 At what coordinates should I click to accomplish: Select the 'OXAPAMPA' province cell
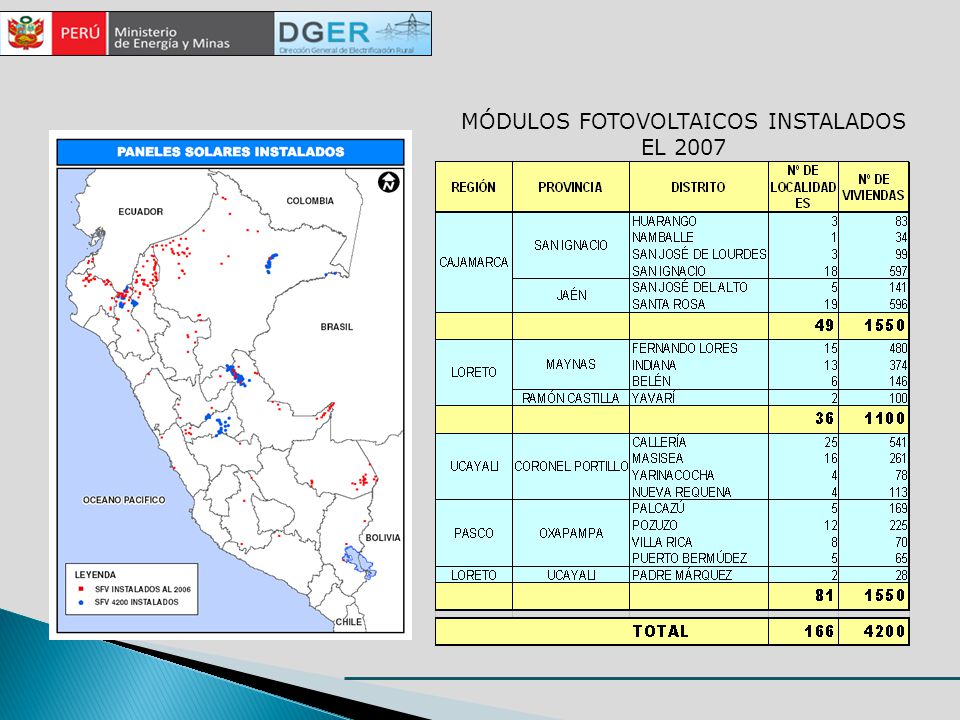tap(571, 533)
